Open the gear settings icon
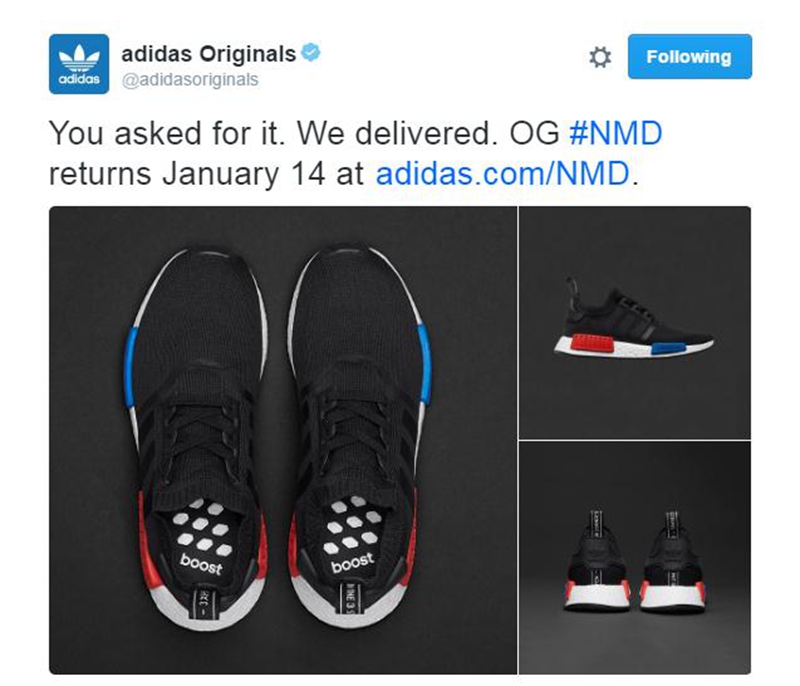 point(599,57)
